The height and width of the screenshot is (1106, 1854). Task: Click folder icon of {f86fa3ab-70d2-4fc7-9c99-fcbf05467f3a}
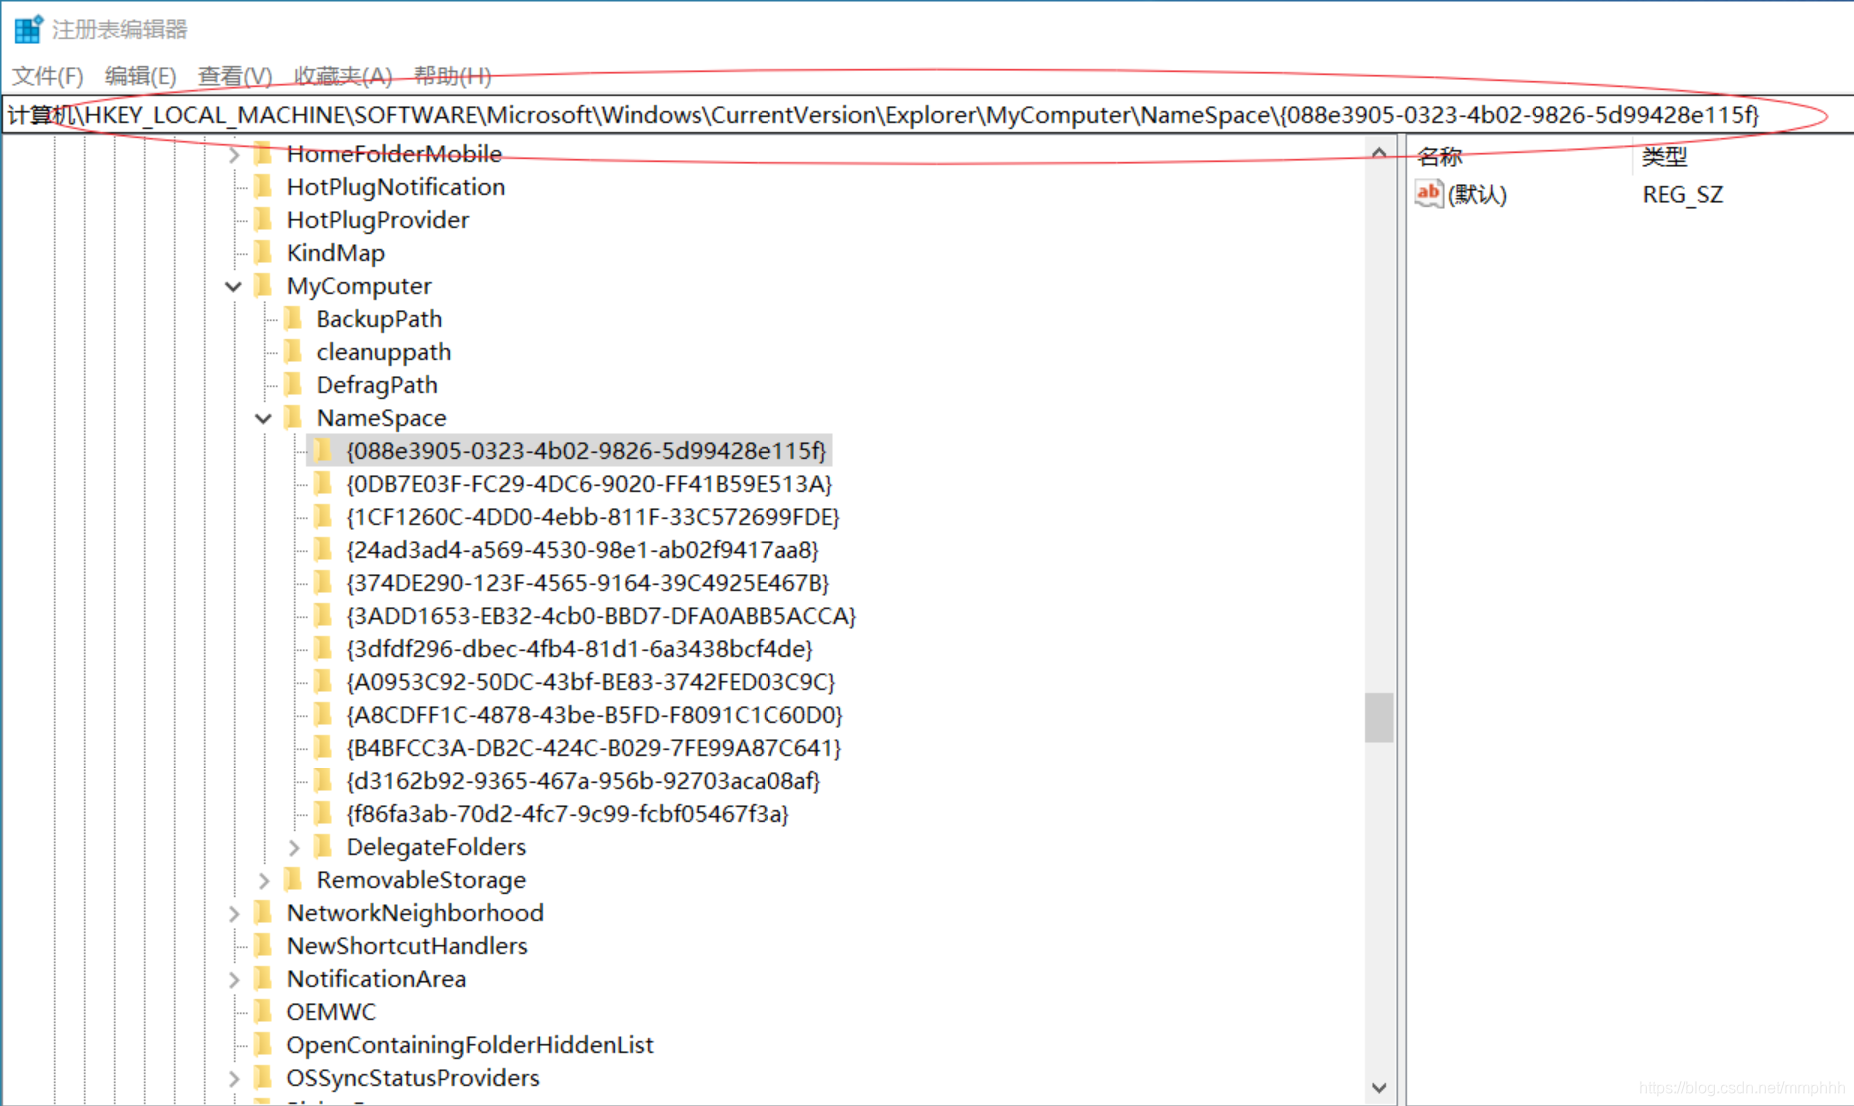click(323, 813)
